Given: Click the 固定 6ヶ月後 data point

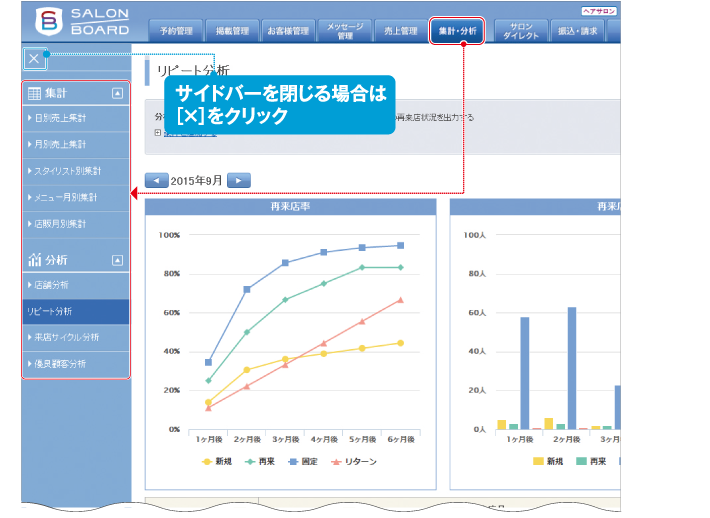Looking at the screenshot, I should coord(400,245).
